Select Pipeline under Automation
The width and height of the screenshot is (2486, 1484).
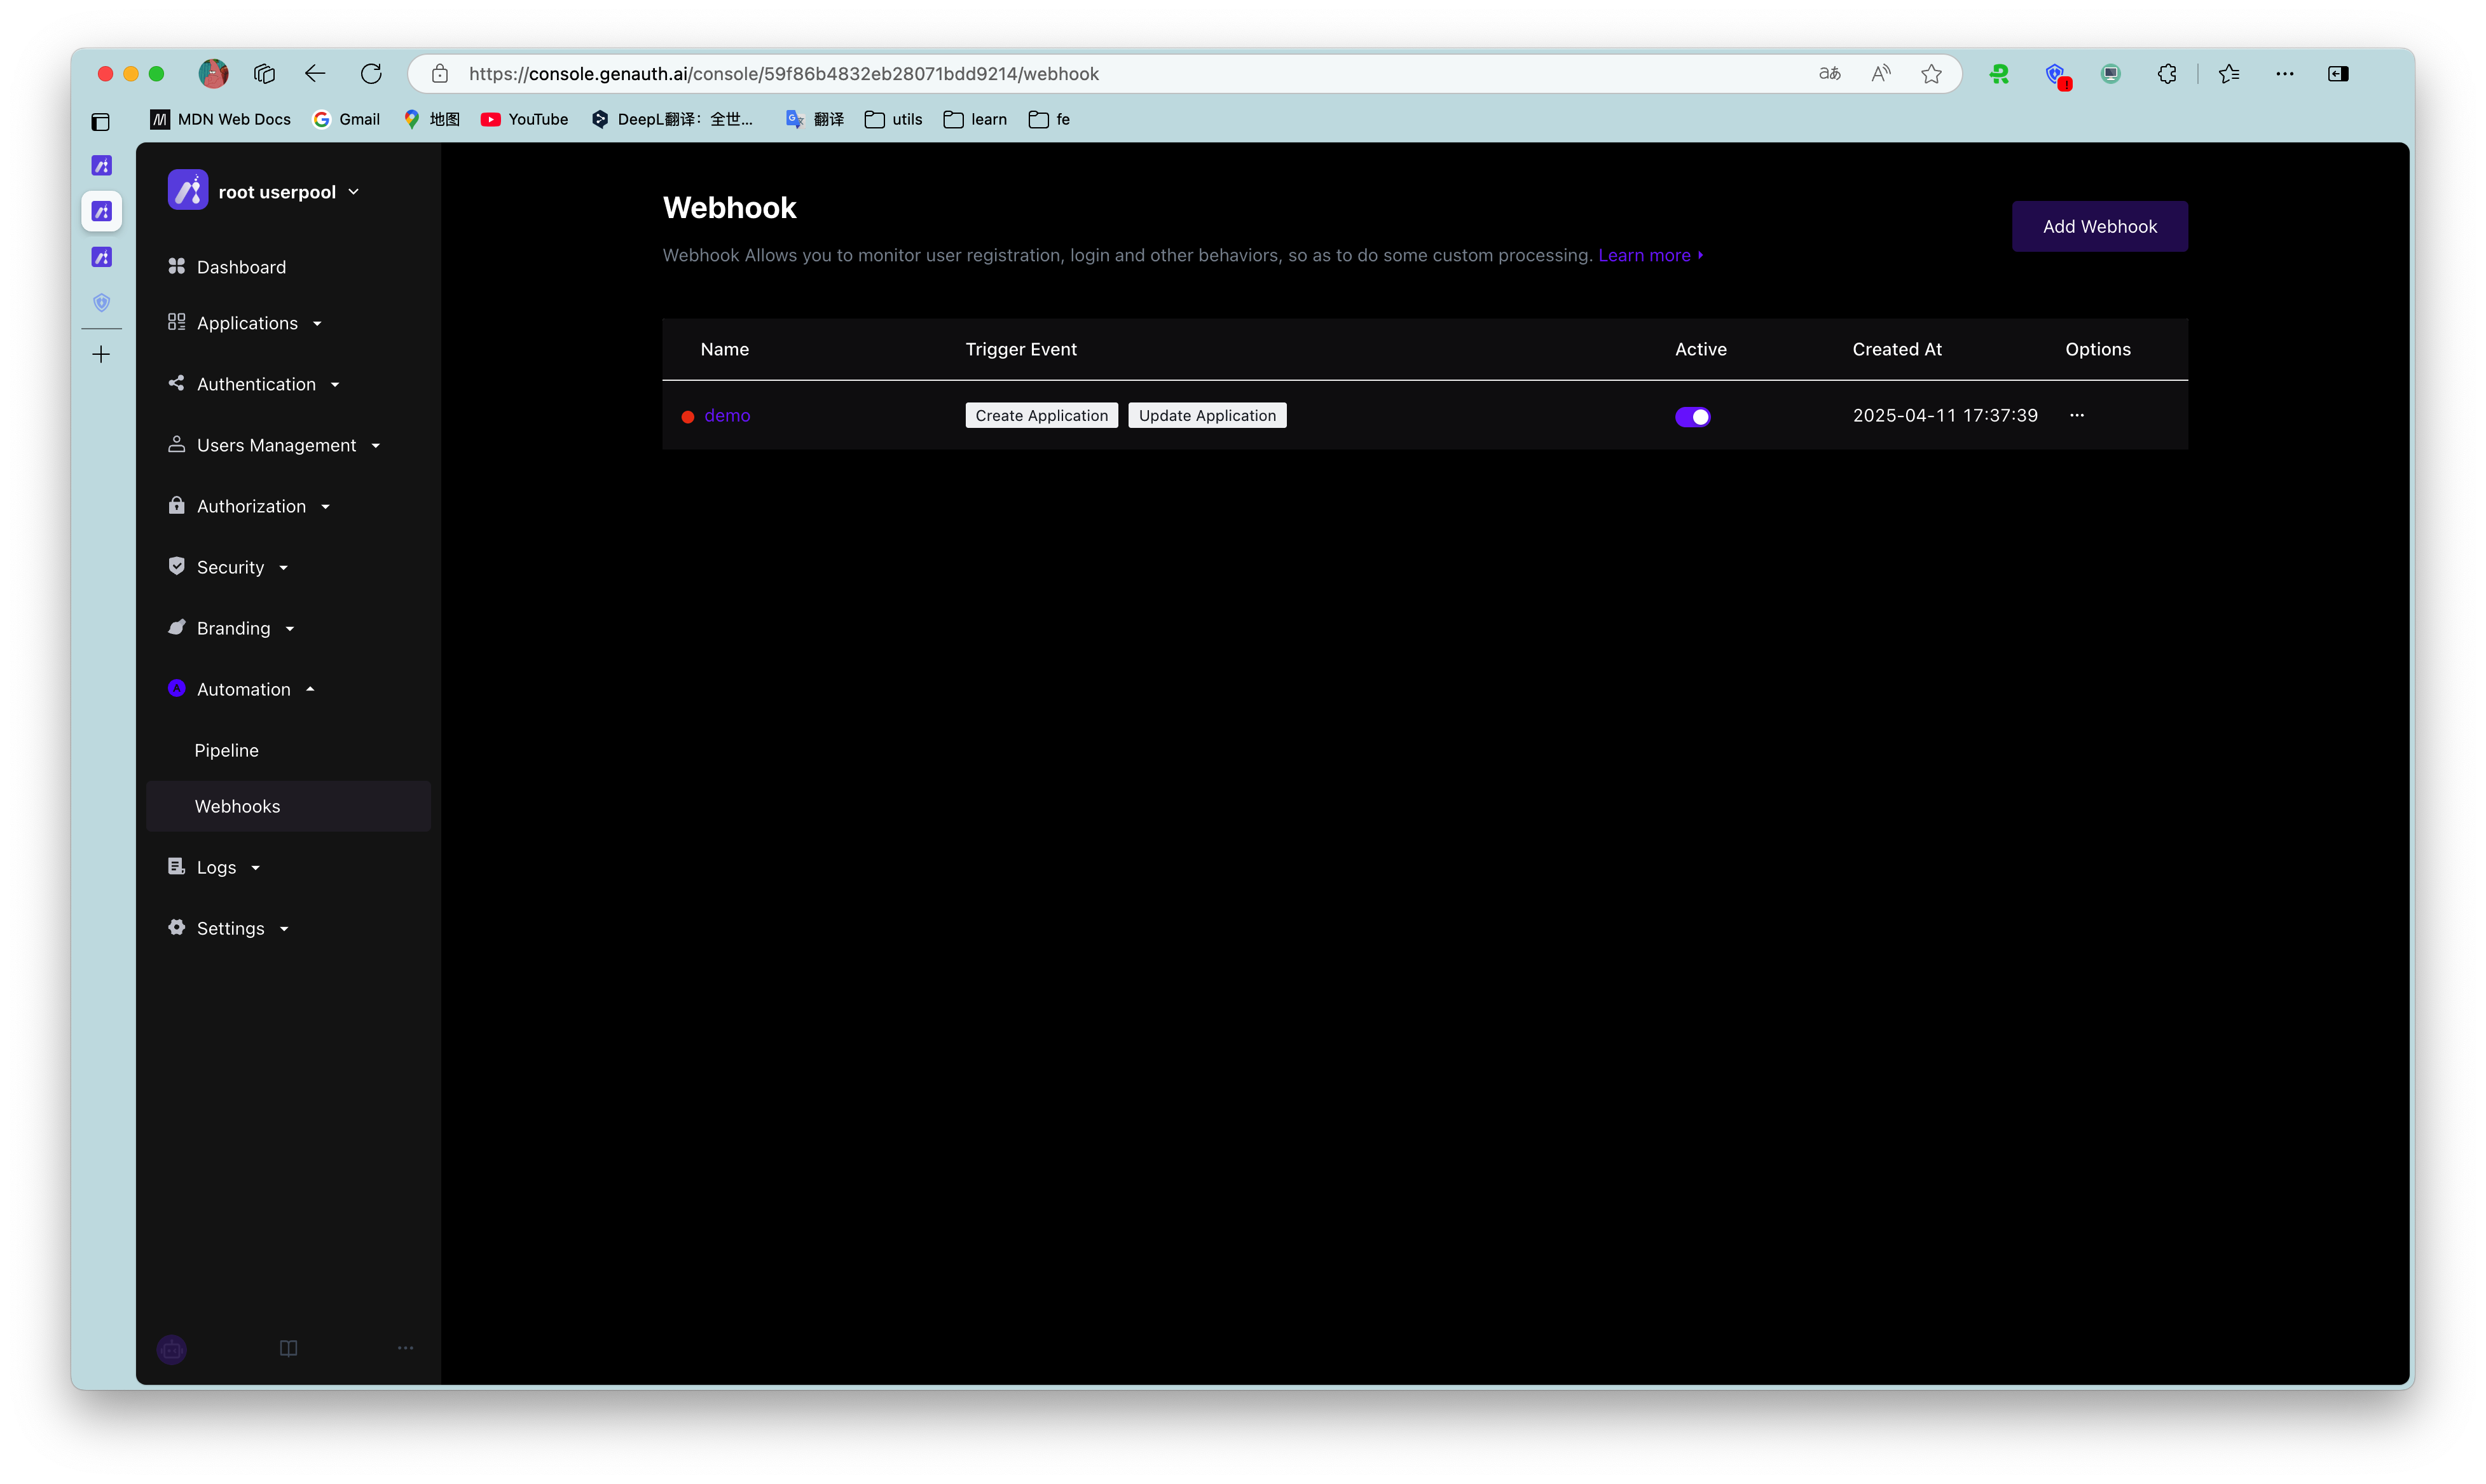pyautogui.click(x=226, y=750)
